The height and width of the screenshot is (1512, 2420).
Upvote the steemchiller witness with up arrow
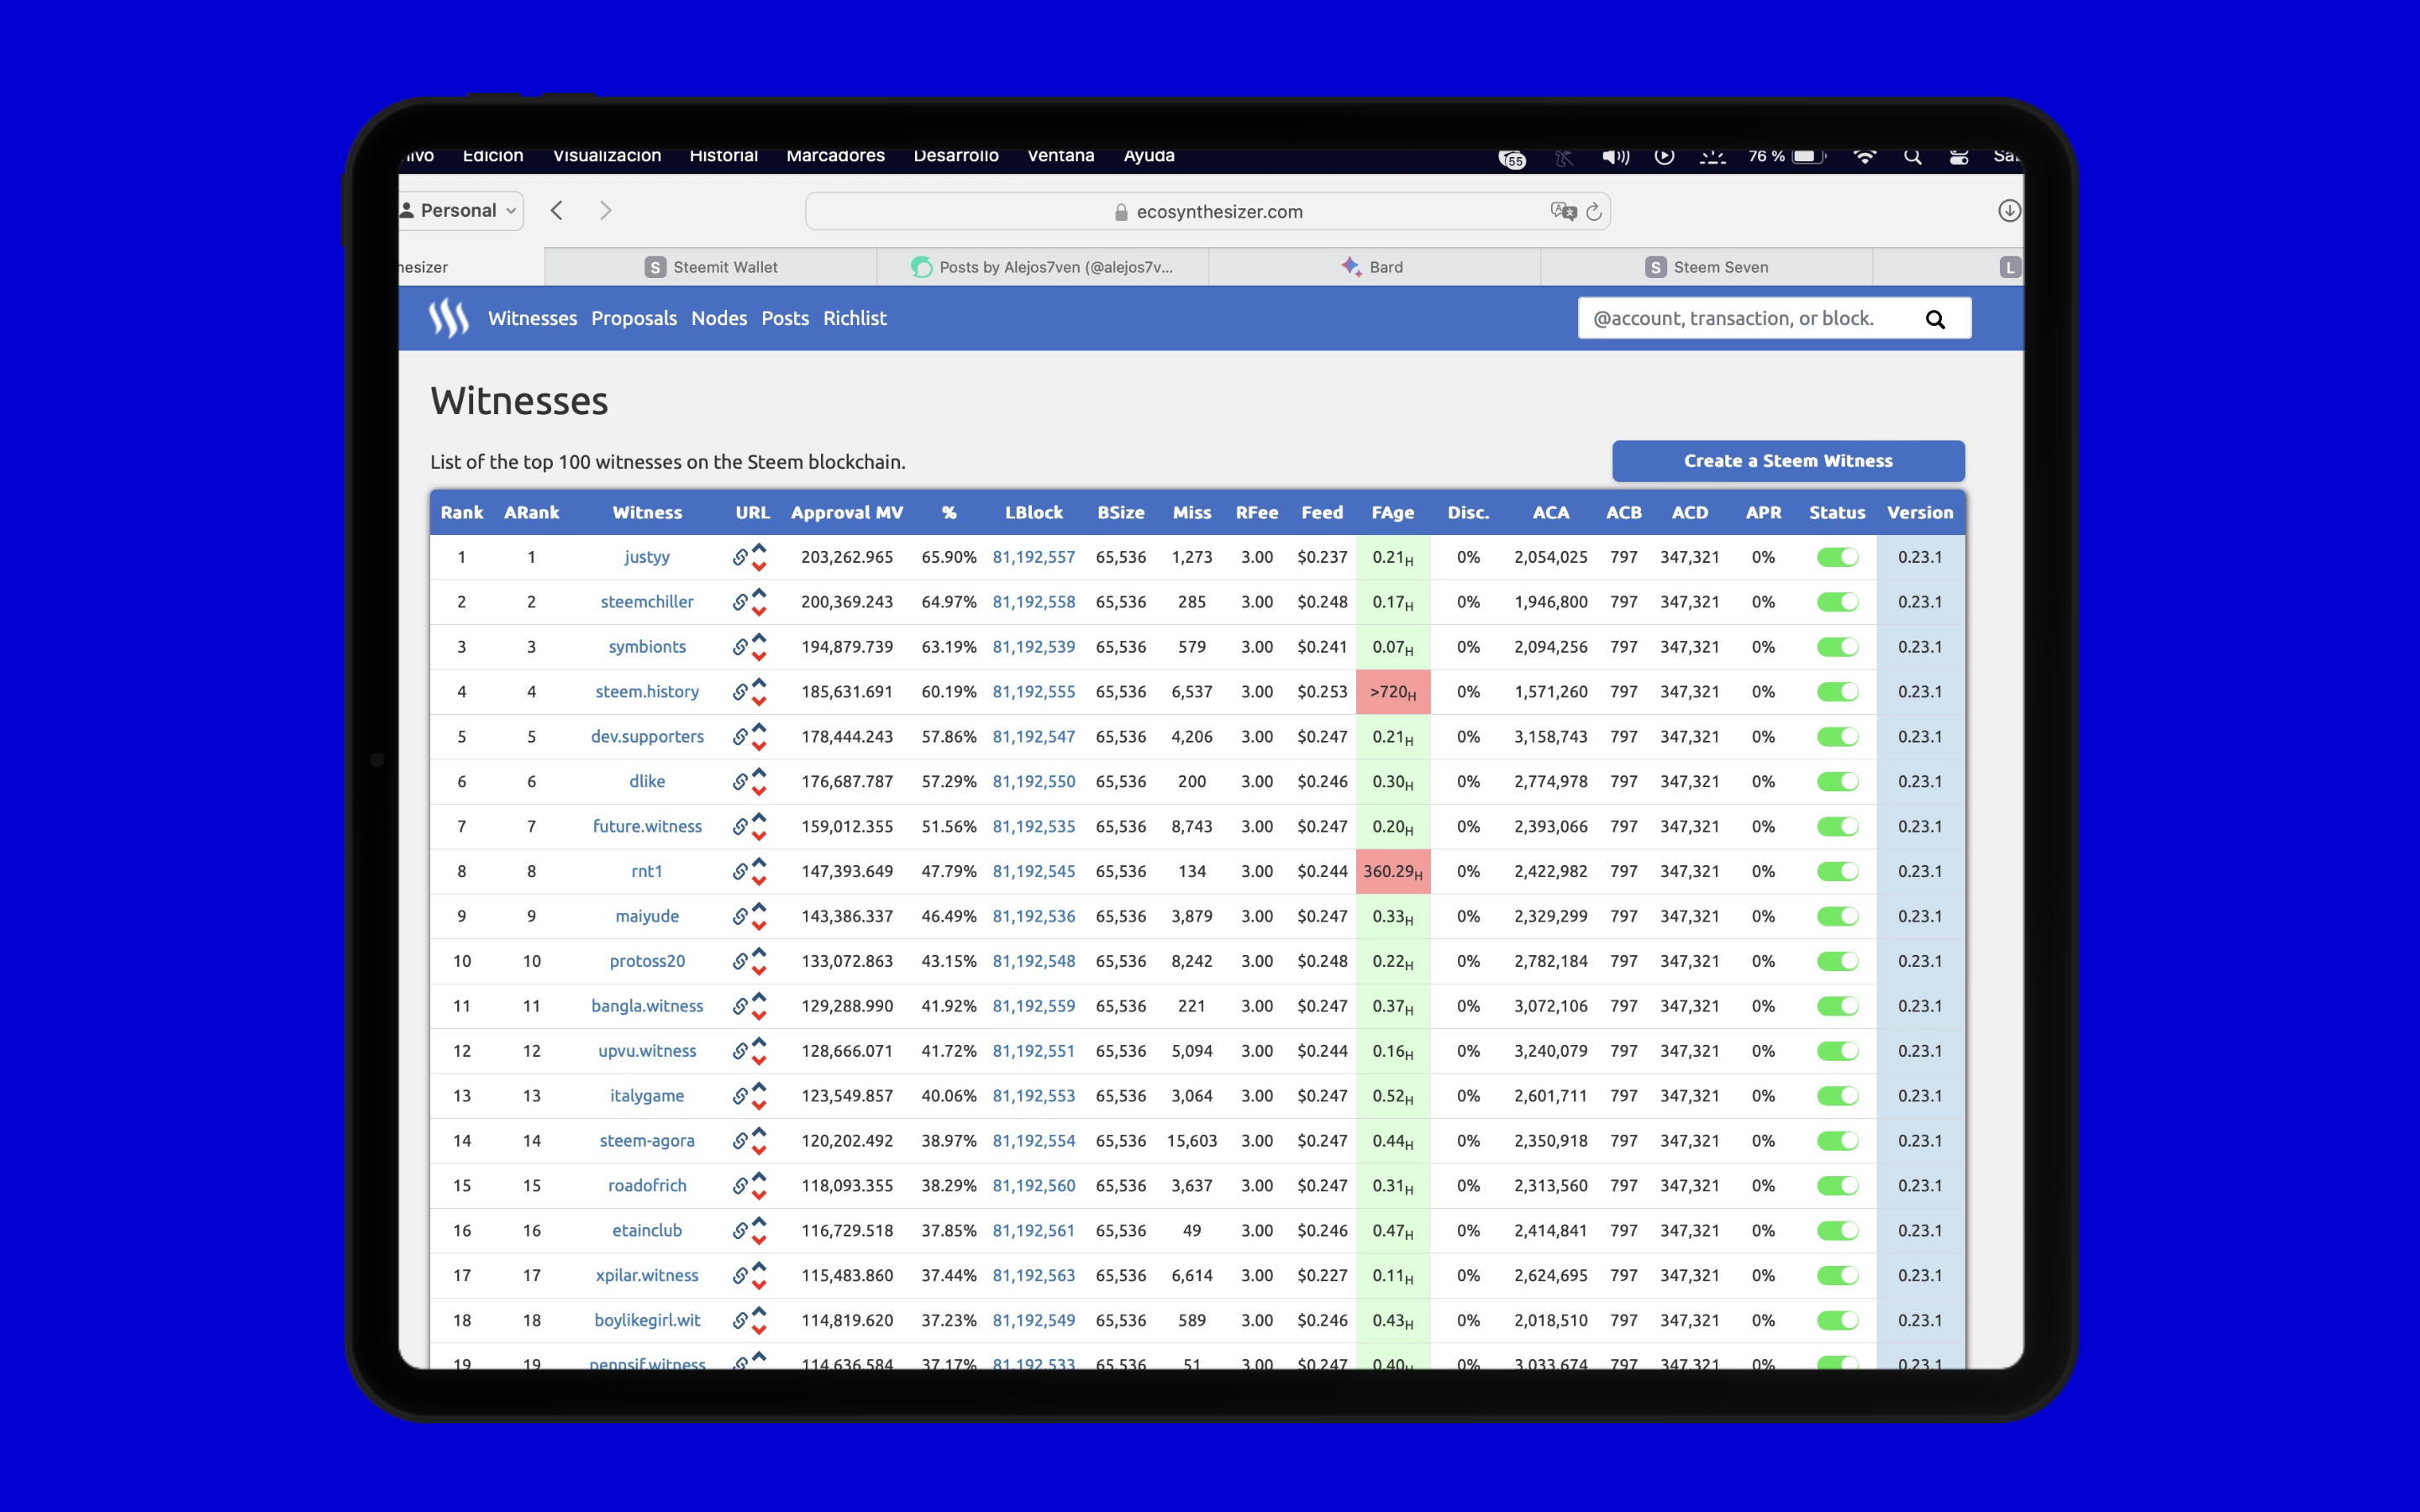pyautogui.click(x=759, y=593)
